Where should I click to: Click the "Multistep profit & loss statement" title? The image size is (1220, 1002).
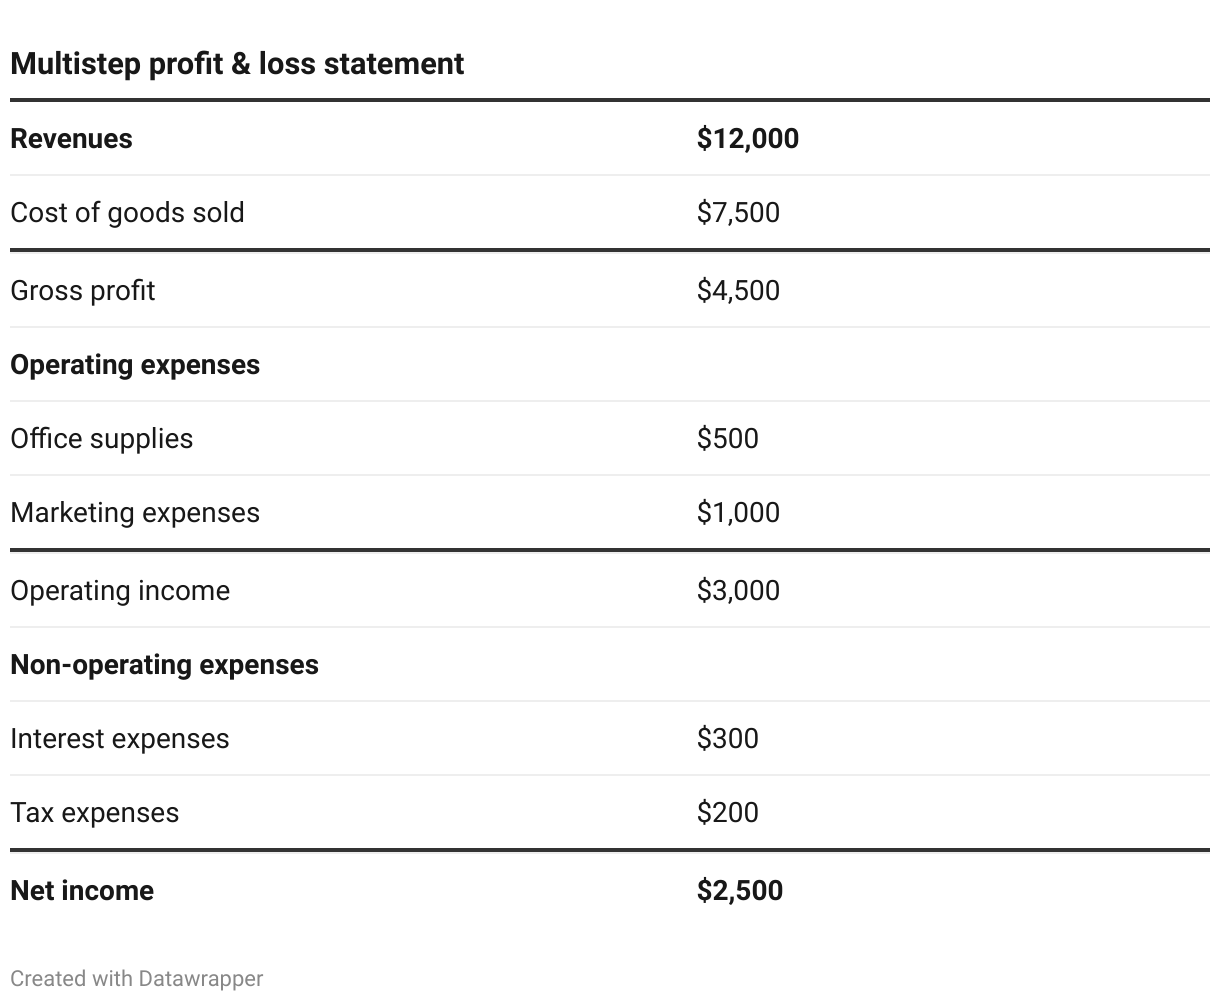click(x=237, y=64)
